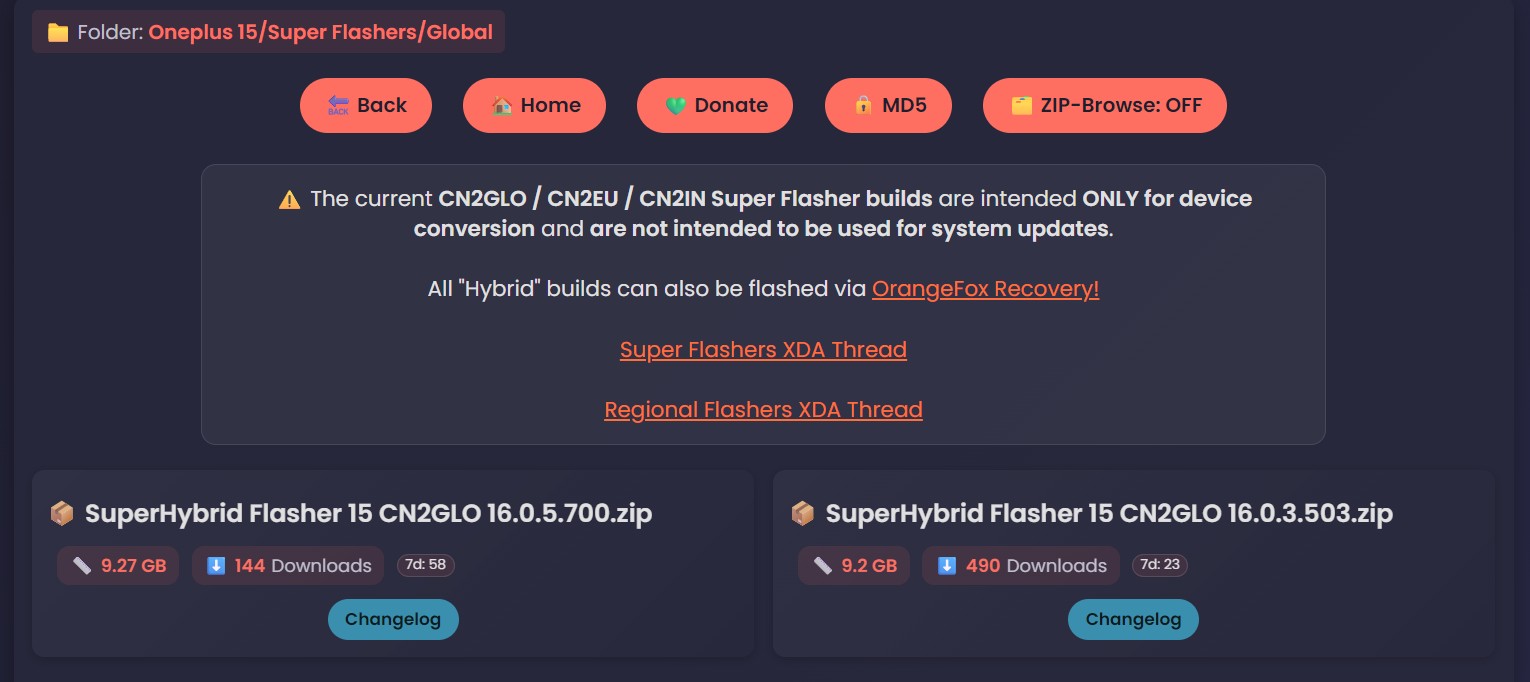Click package icon for 16.0.3.503 zip

click(802, 514)
